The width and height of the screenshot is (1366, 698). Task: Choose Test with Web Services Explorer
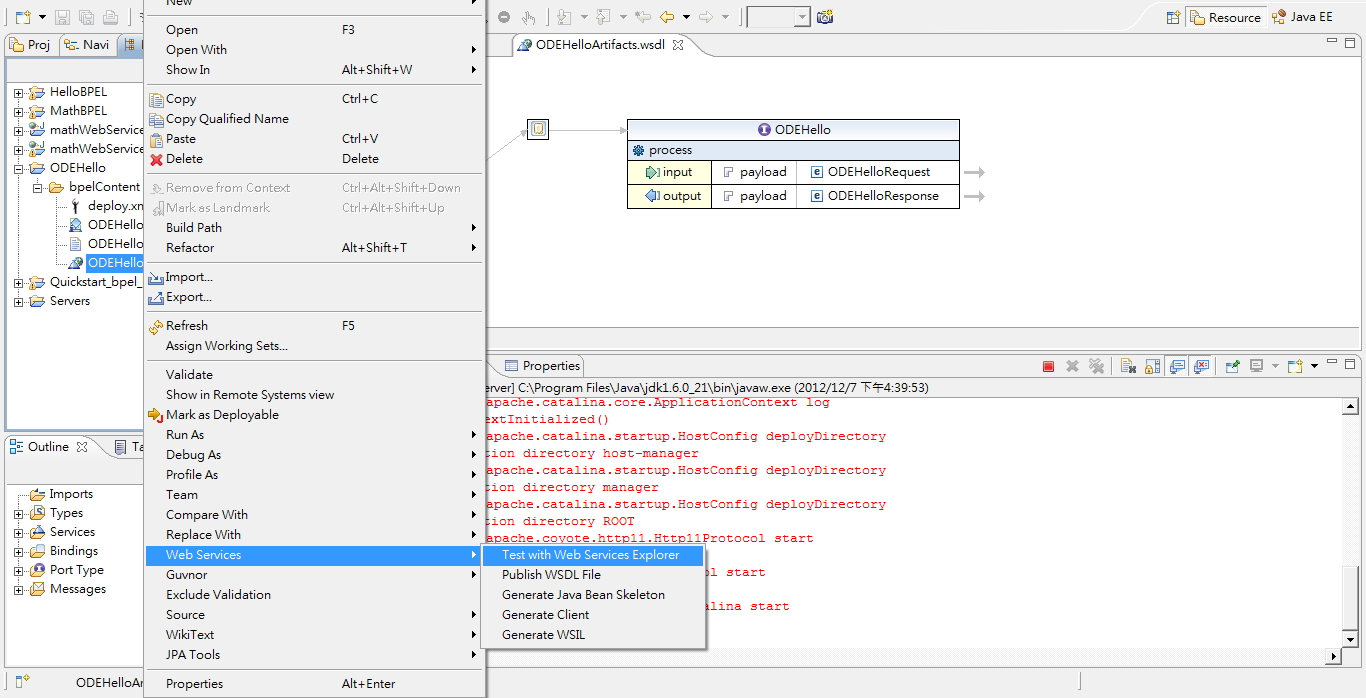click(x=594, y=555)
